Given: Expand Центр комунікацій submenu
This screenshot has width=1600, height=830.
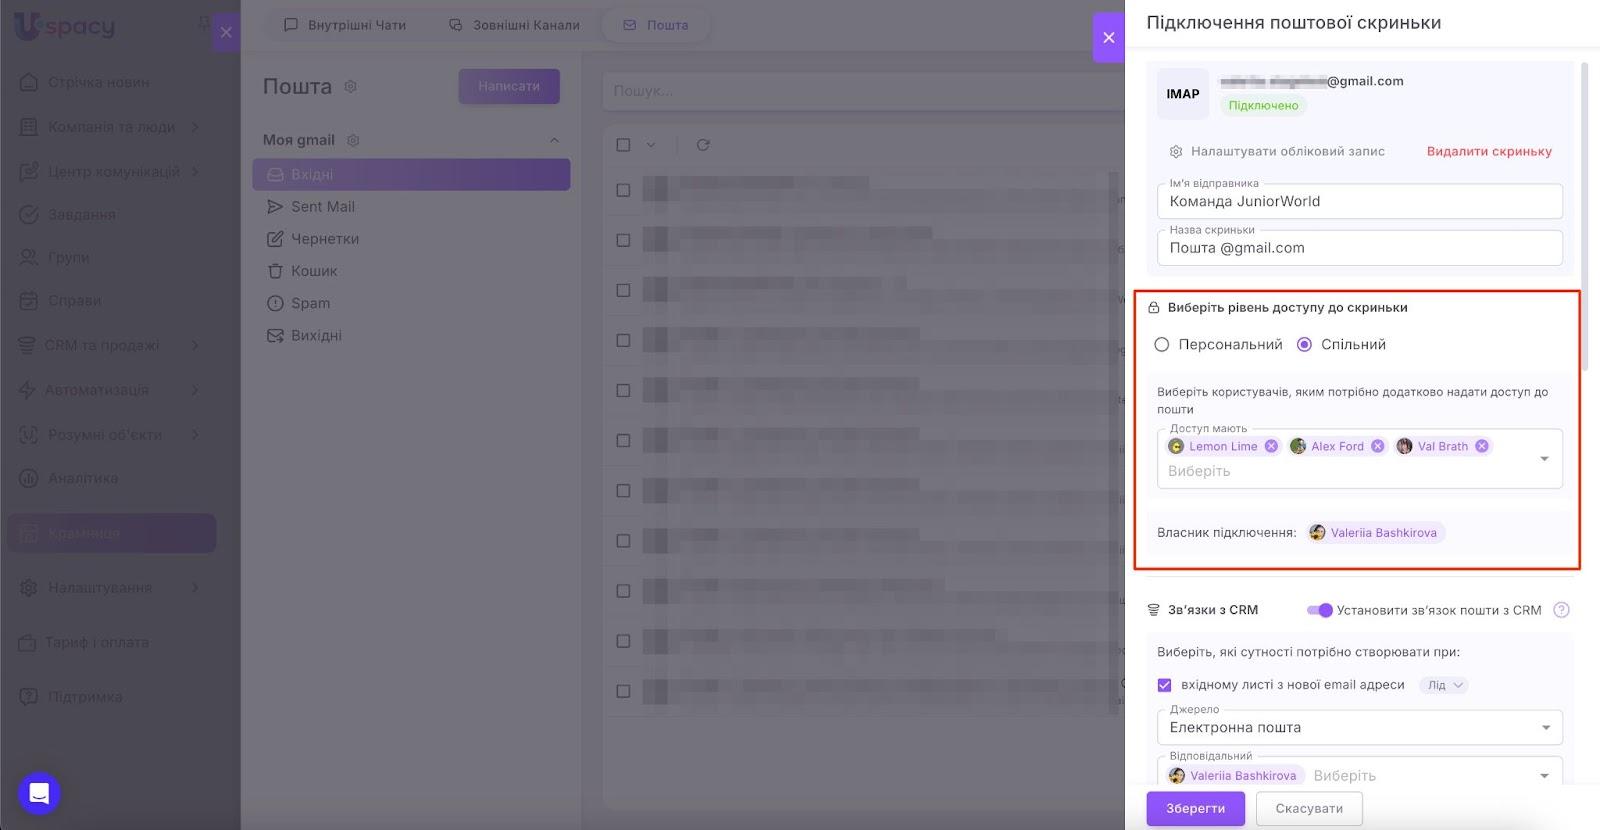Looking at the screenshot, I should tap(195, 172).
